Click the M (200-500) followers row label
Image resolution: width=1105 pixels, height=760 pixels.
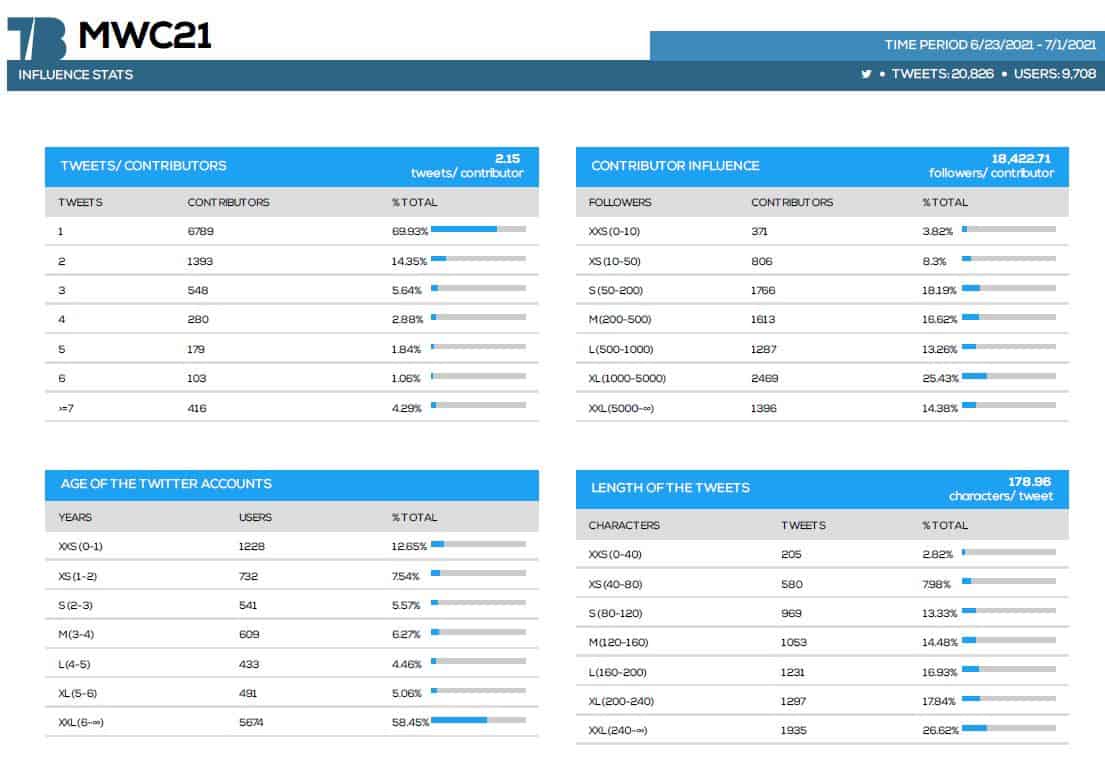[x=619, y=319]
